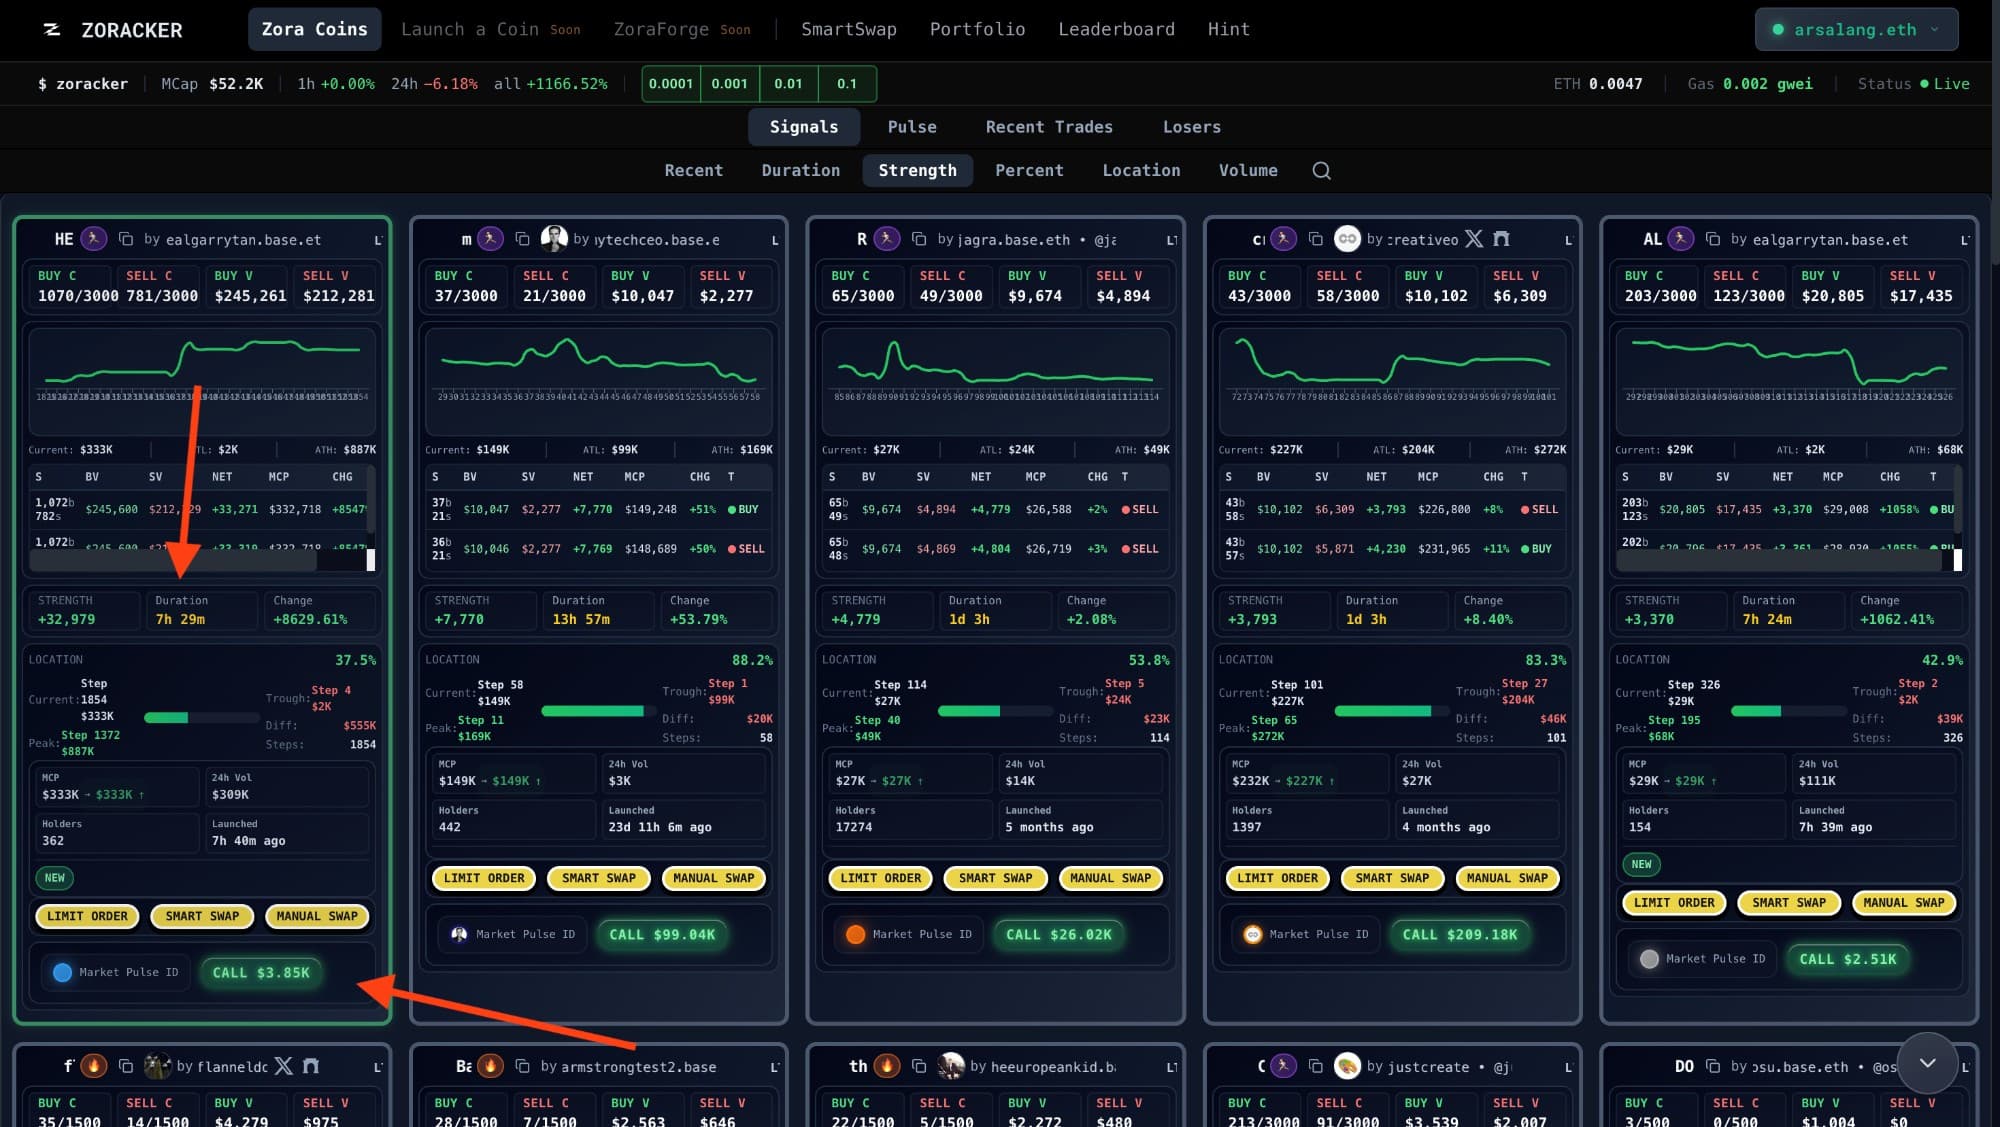2000x1127 pixels.
Task: Open the Pulse tab
Action: click(x=911, y=127)
